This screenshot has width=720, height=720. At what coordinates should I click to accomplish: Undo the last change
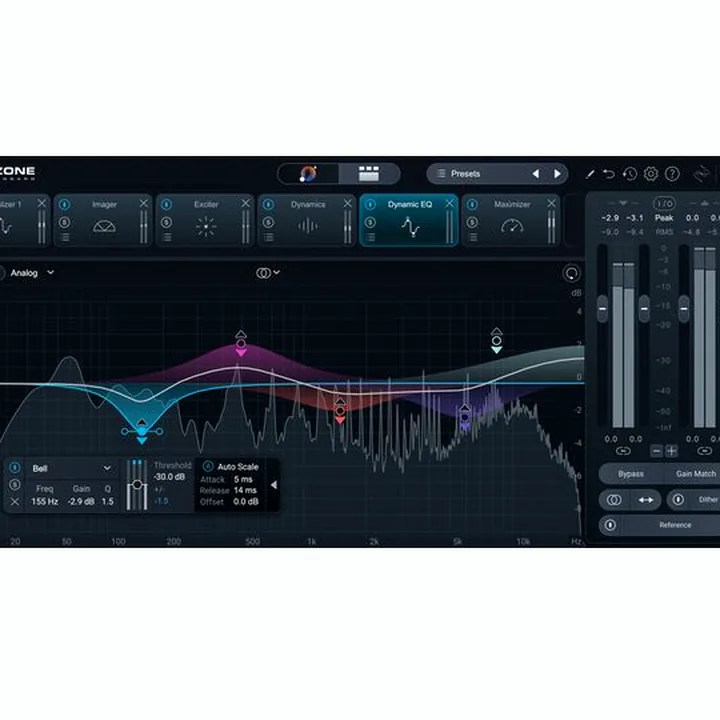(x=609, y=174)
